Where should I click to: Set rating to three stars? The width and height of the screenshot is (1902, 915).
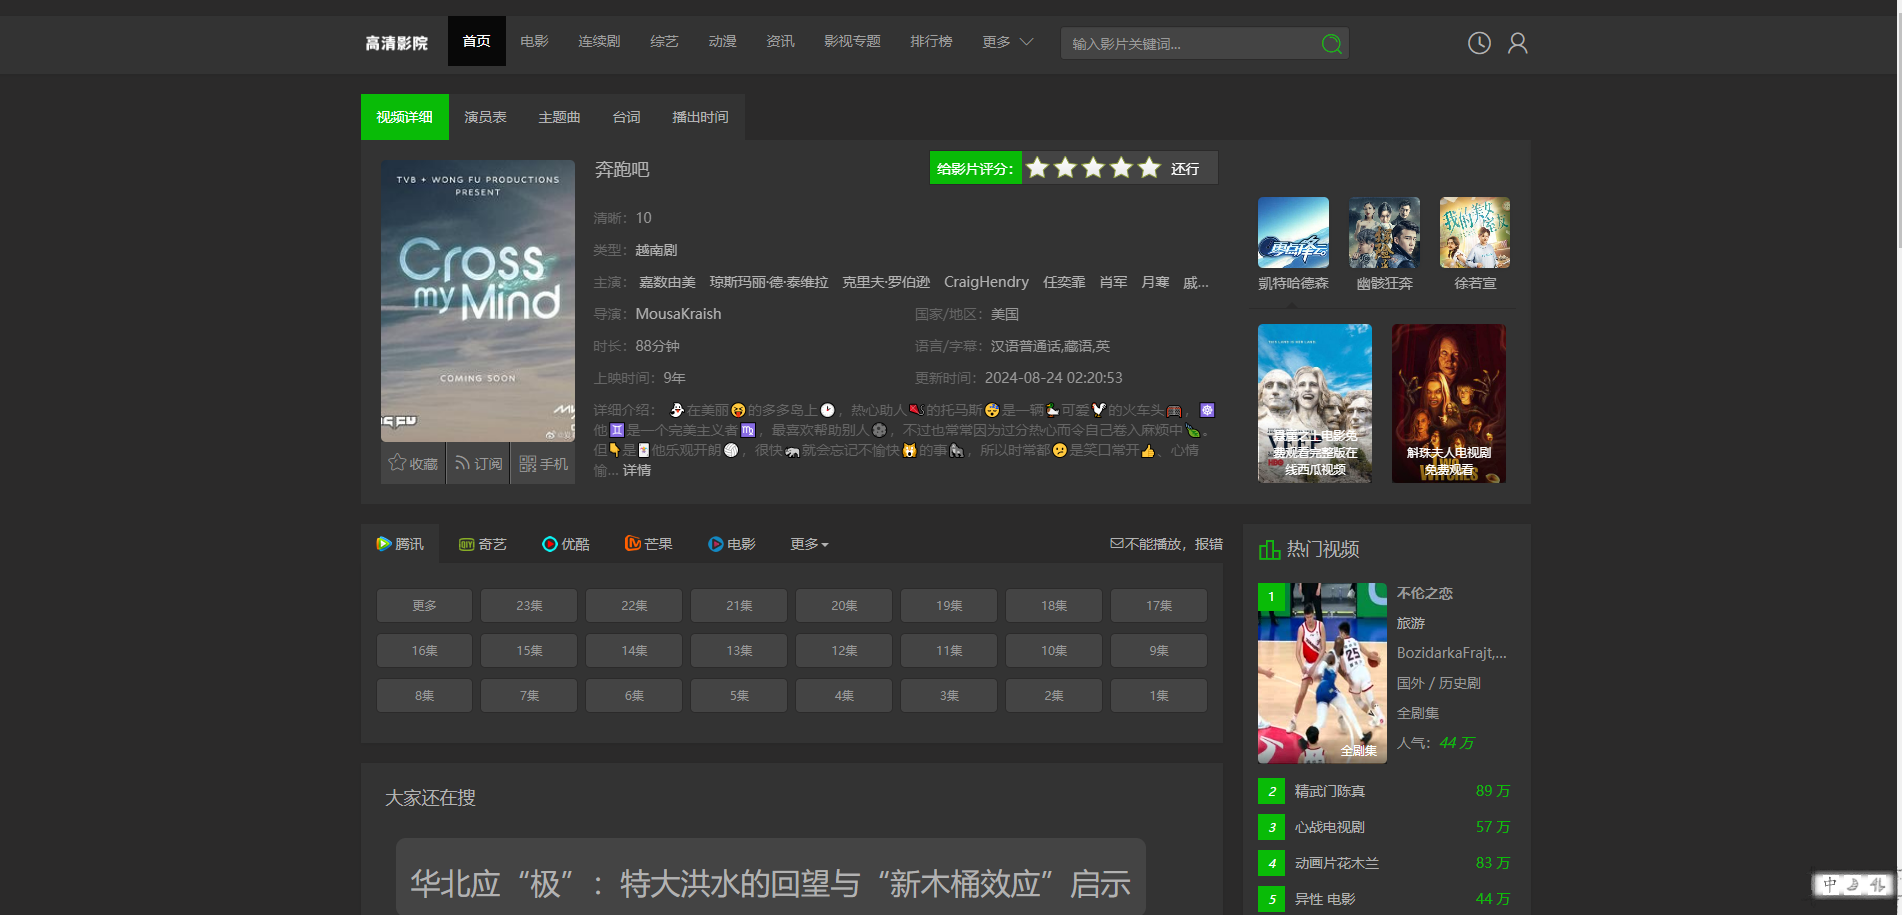coord(1093,168)
